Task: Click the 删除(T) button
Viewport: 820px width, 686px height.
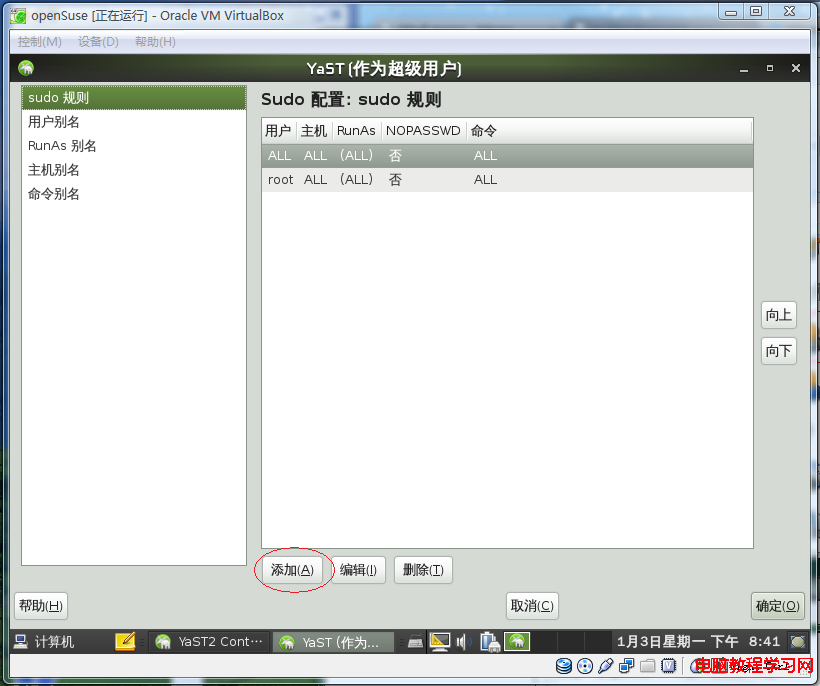Action: point(423,570)
